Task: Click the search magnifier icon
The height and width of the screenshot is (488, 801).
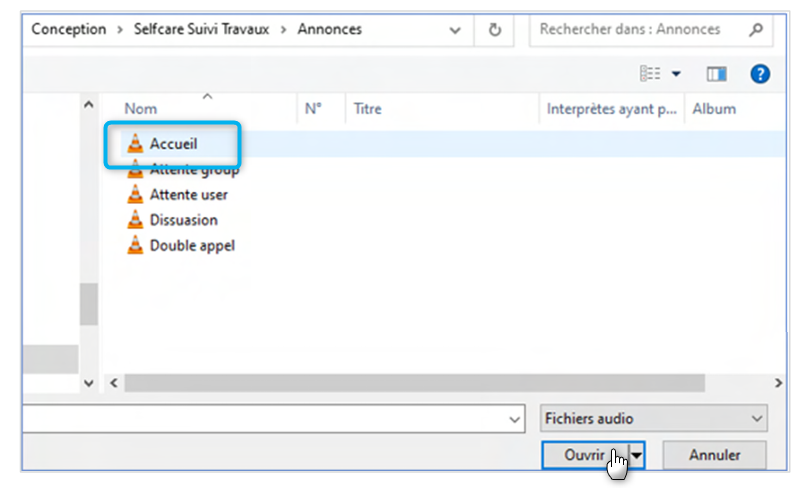Action: 755,30
